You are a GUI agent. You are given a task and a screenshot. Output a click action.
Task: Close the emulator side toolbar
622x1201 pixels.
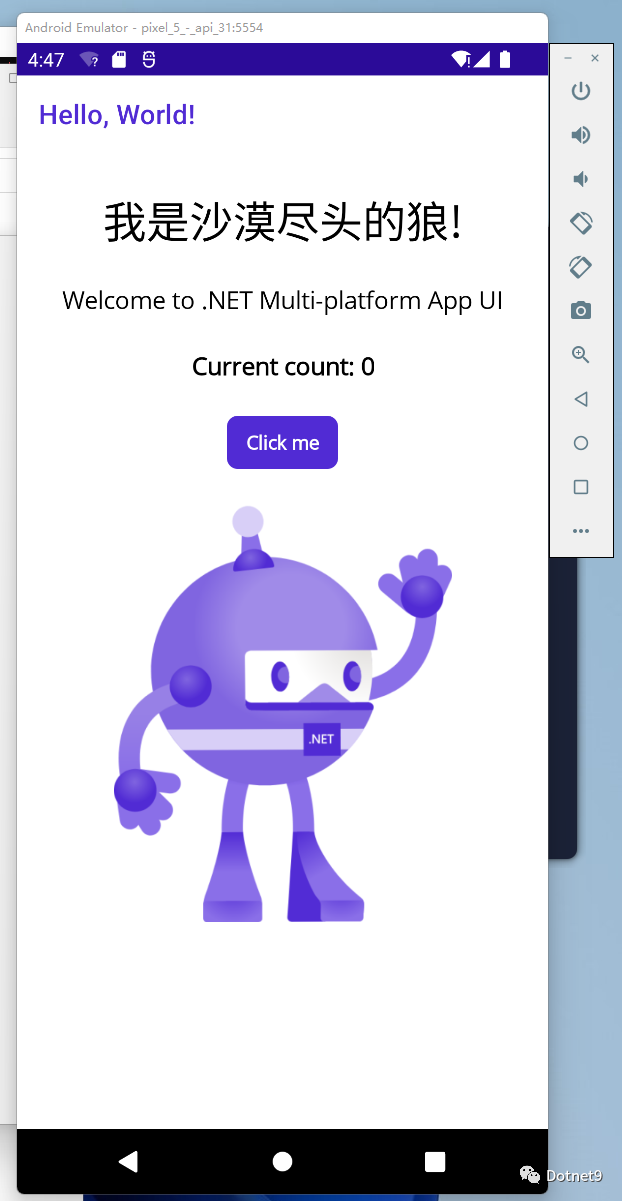tap(595, 58)
